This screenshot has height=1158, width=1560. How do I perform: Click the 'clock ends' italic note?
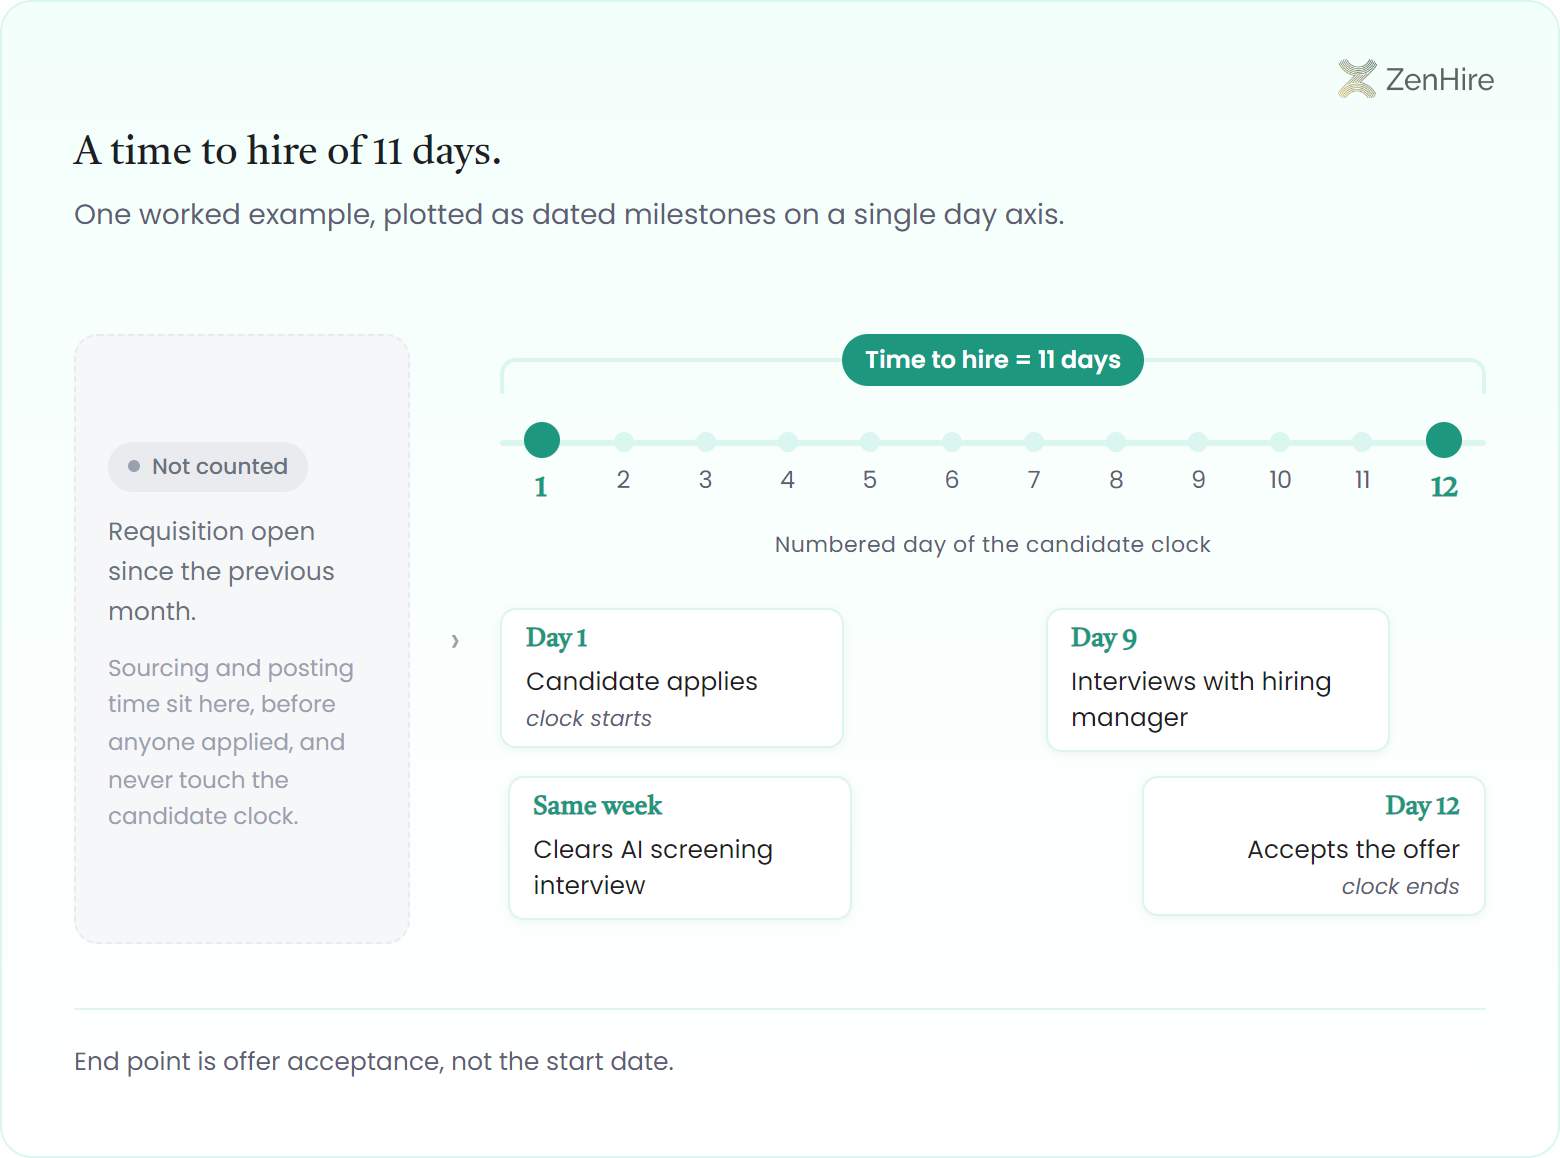1400,887
